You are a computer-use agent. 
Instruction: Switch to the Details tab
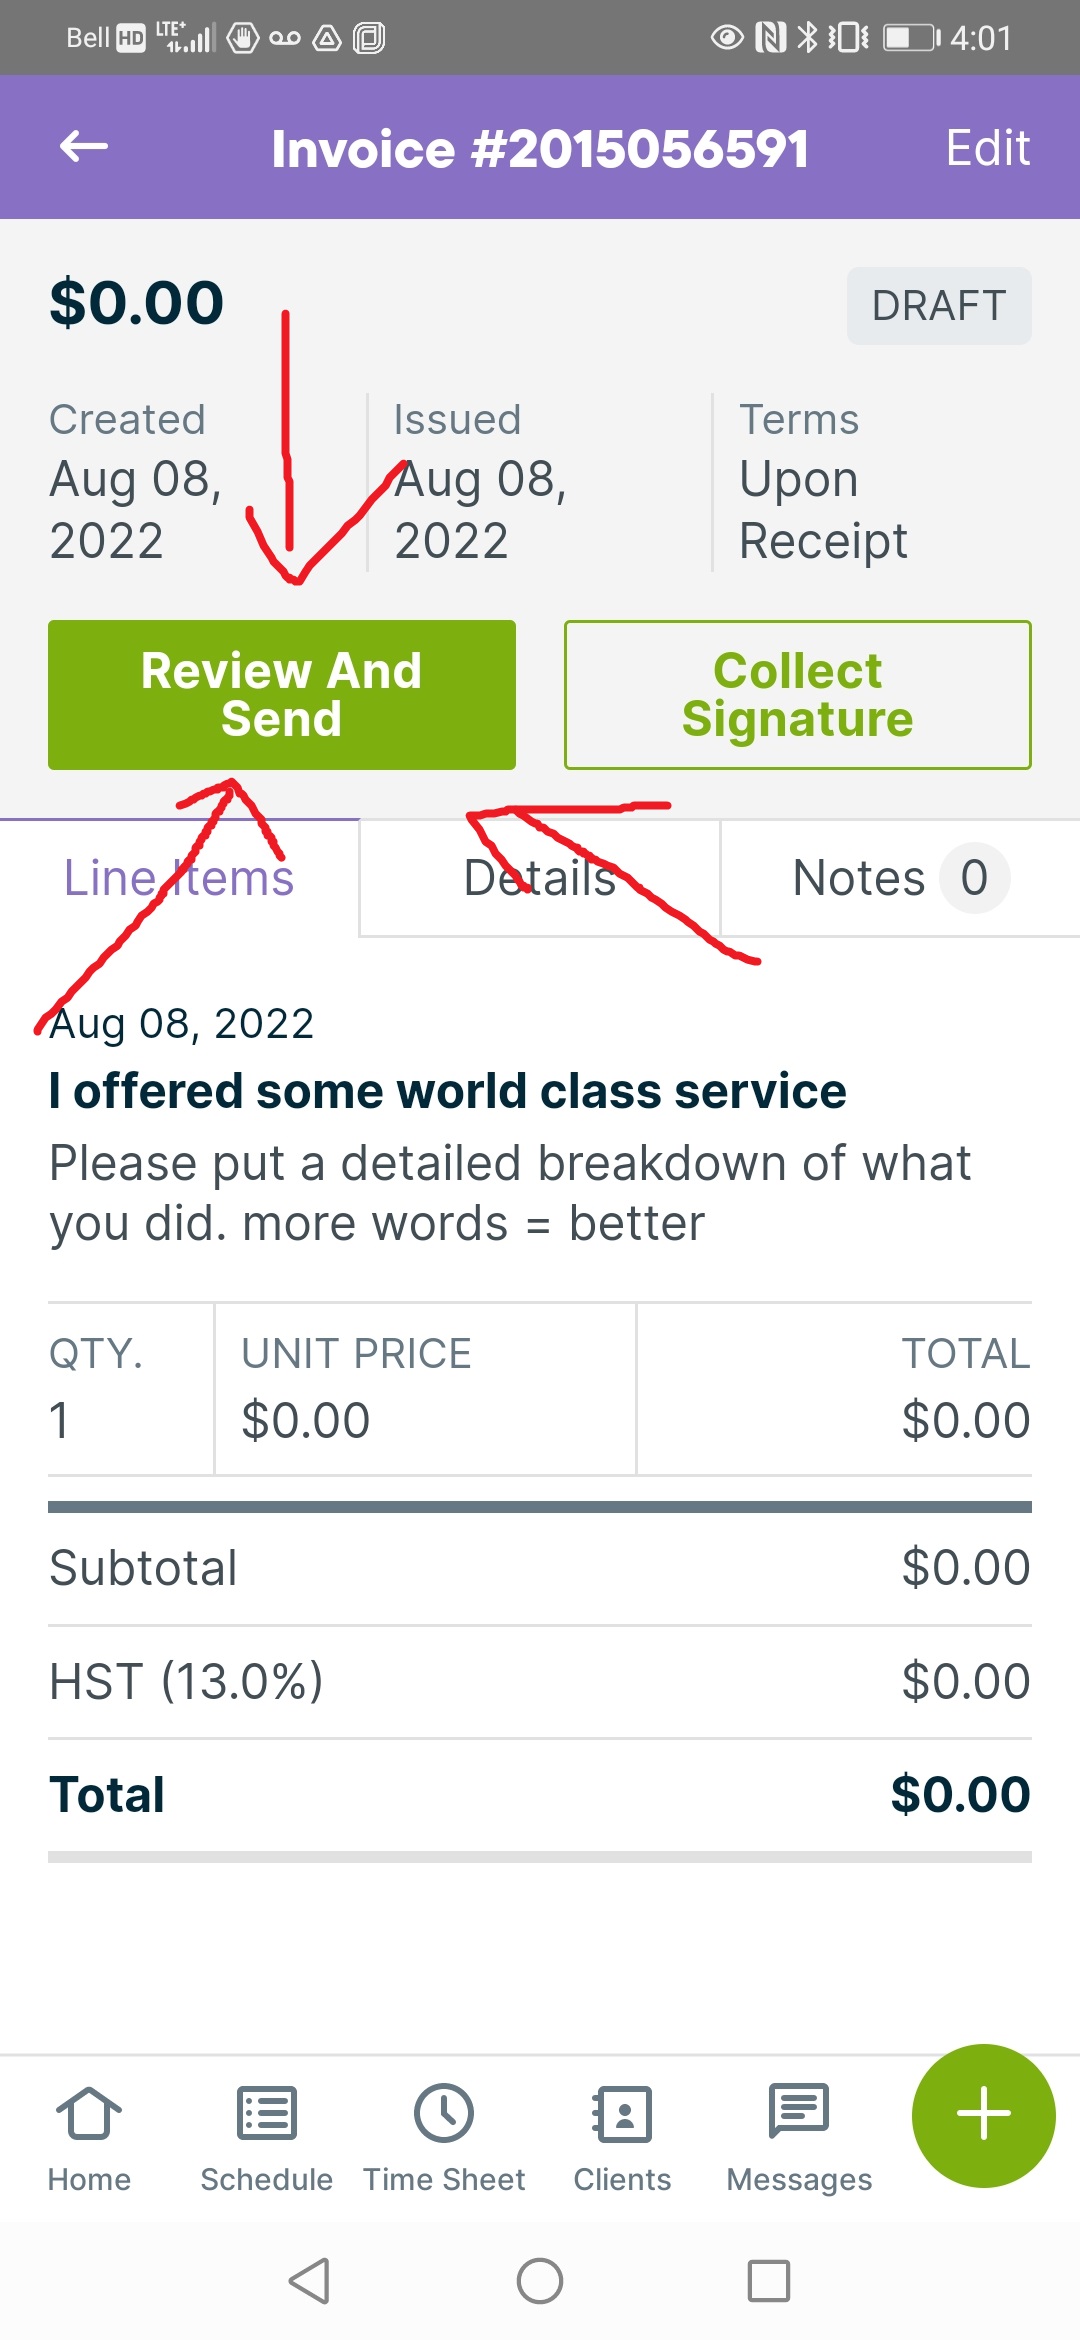click(538, 878)
